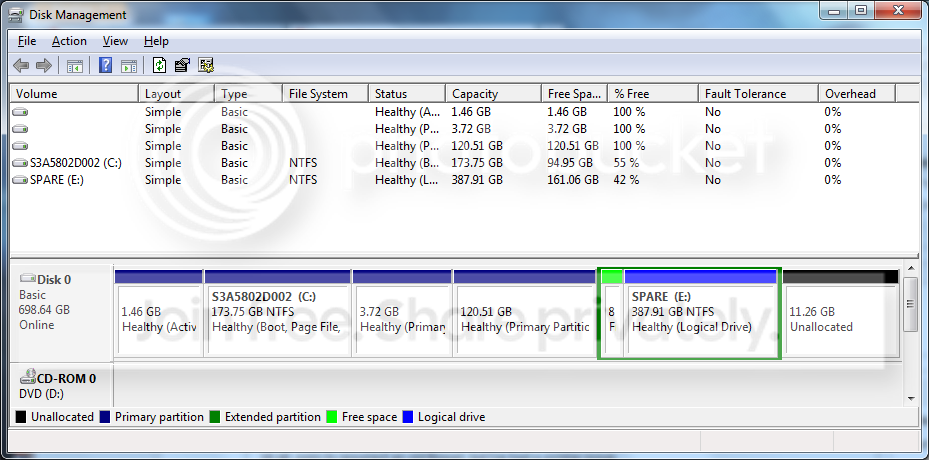929x460 pixels.
Task: Select the SPARE (E:) logical drive block
Action: 701,314
